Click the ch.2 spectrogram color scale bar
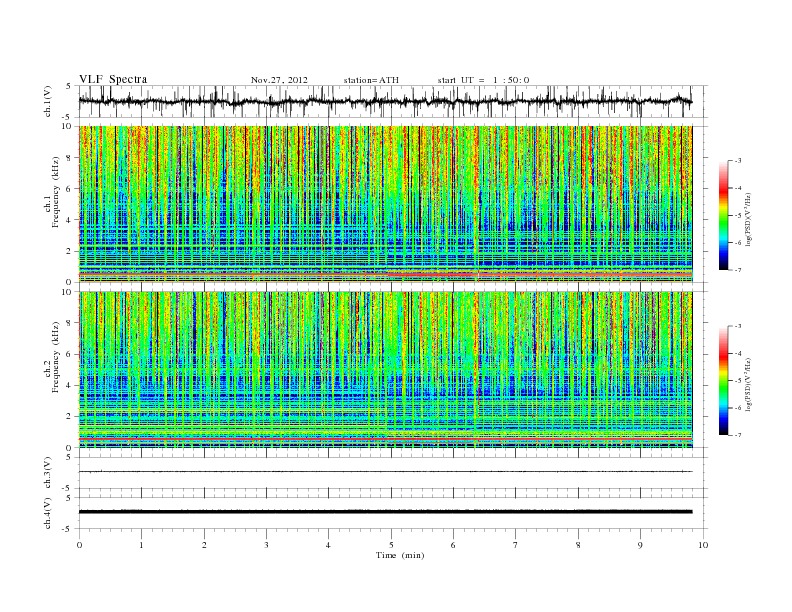Image resolution: width=792 pixels, height=612 pixels. (x=723, y=380)
